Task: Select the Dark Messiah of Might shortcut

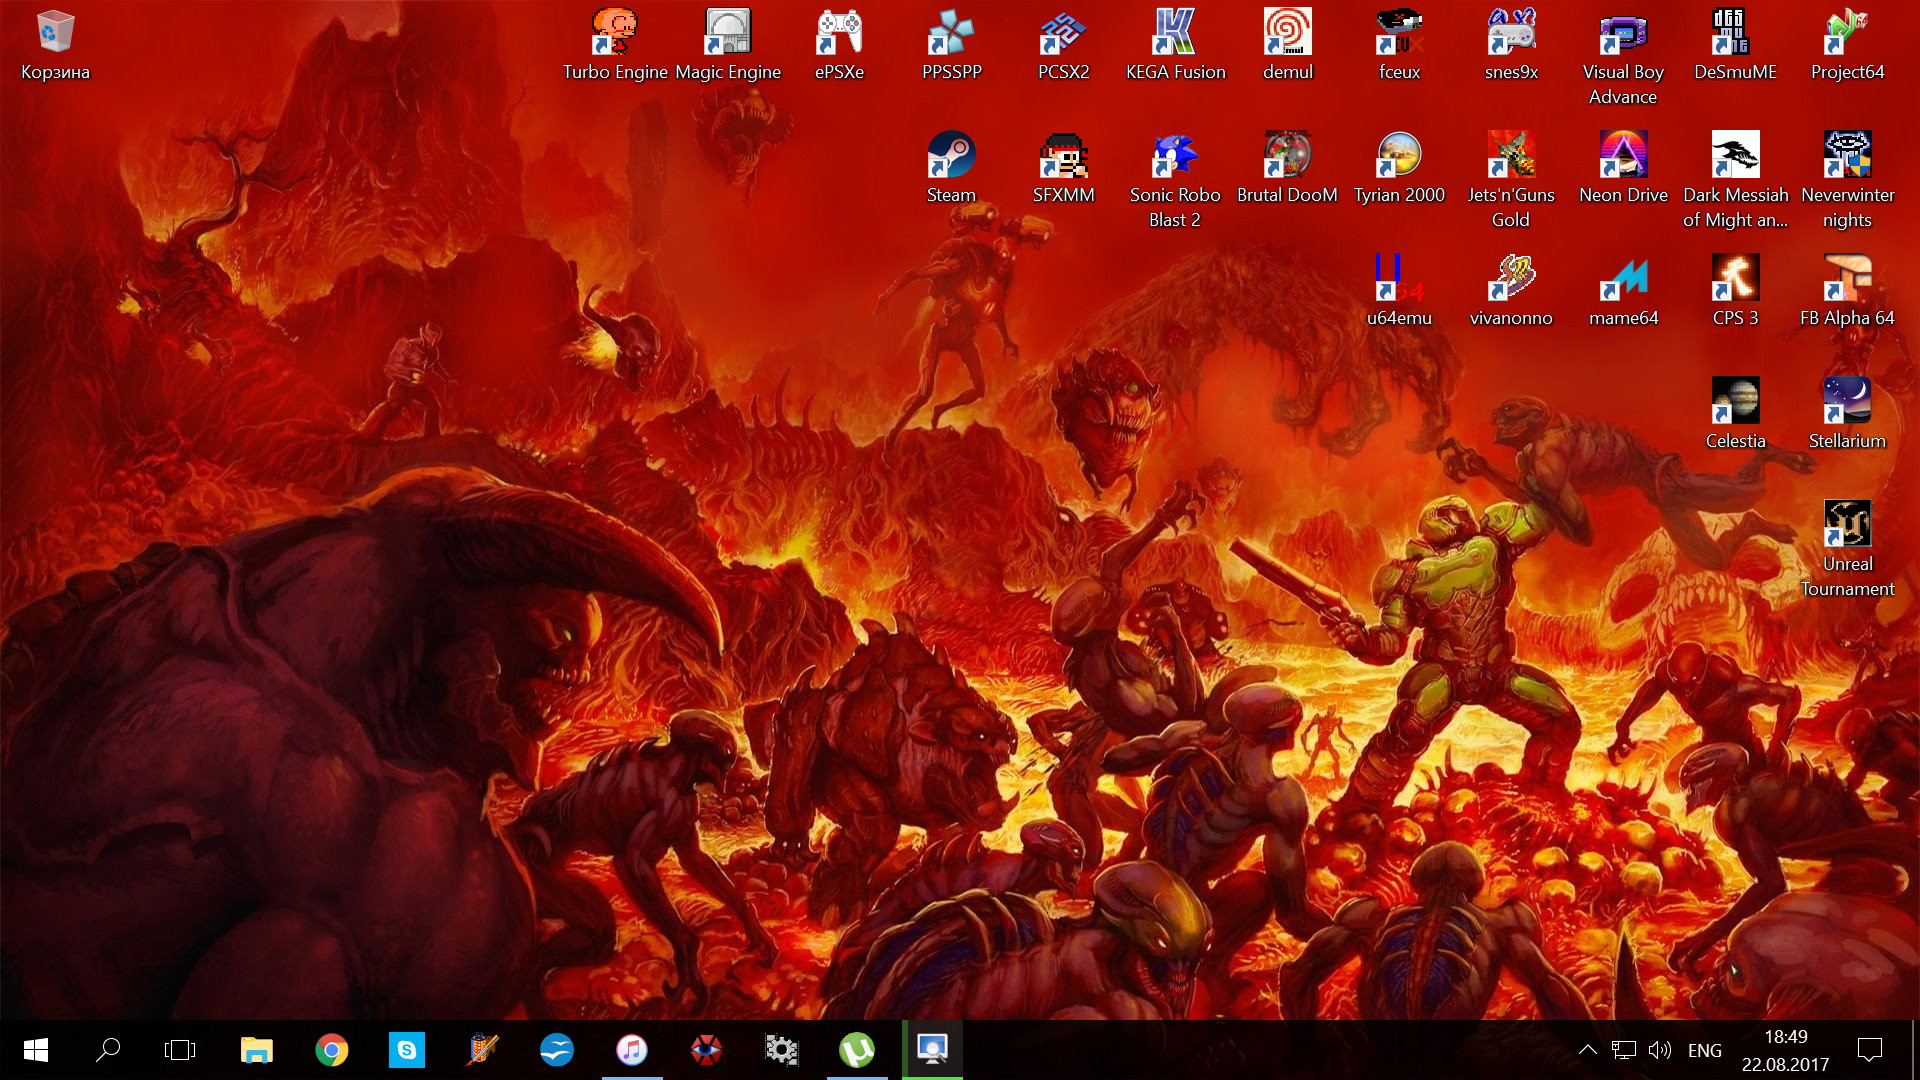Action: [1735, 181]
